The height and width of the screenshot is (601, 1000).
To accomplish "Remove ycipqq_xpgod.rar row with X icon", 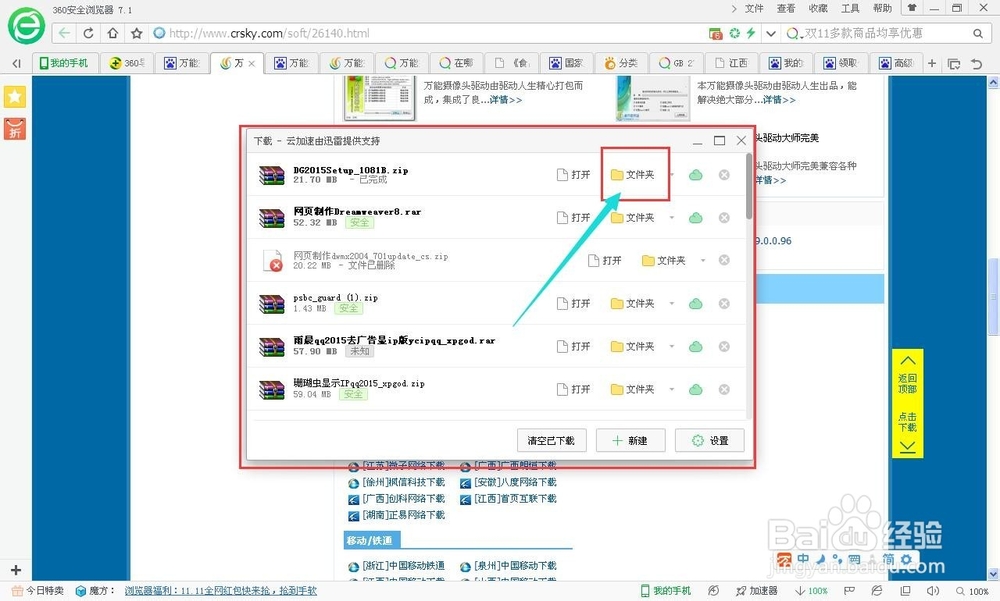I will pyautogui.click(x=724, y=346).
